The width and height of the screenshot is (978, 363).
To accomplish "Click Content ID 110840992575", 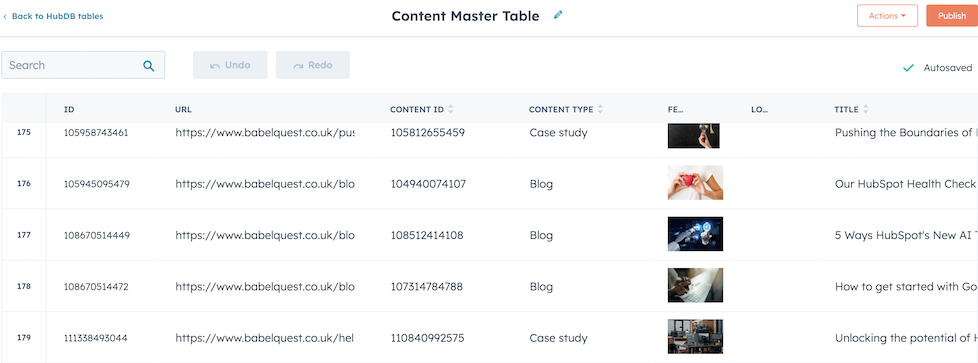I will coord(427,338).
